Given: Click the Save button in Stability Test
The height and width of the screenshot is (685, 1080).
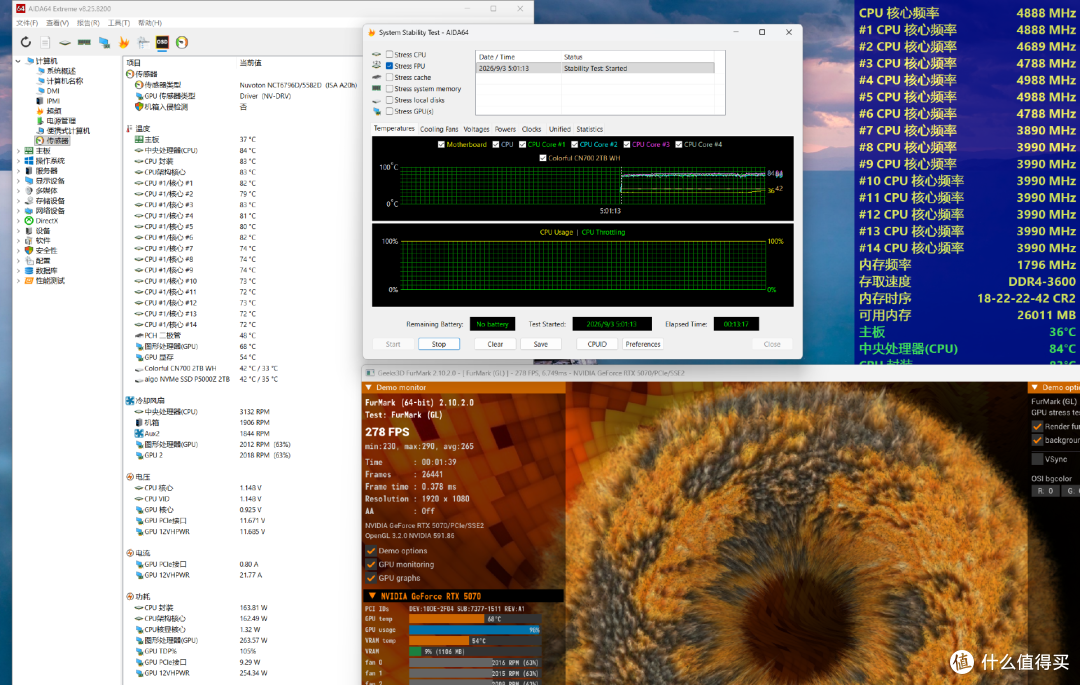Looking at the screenshot, I should pyautogui.click(x=541, y=344).
